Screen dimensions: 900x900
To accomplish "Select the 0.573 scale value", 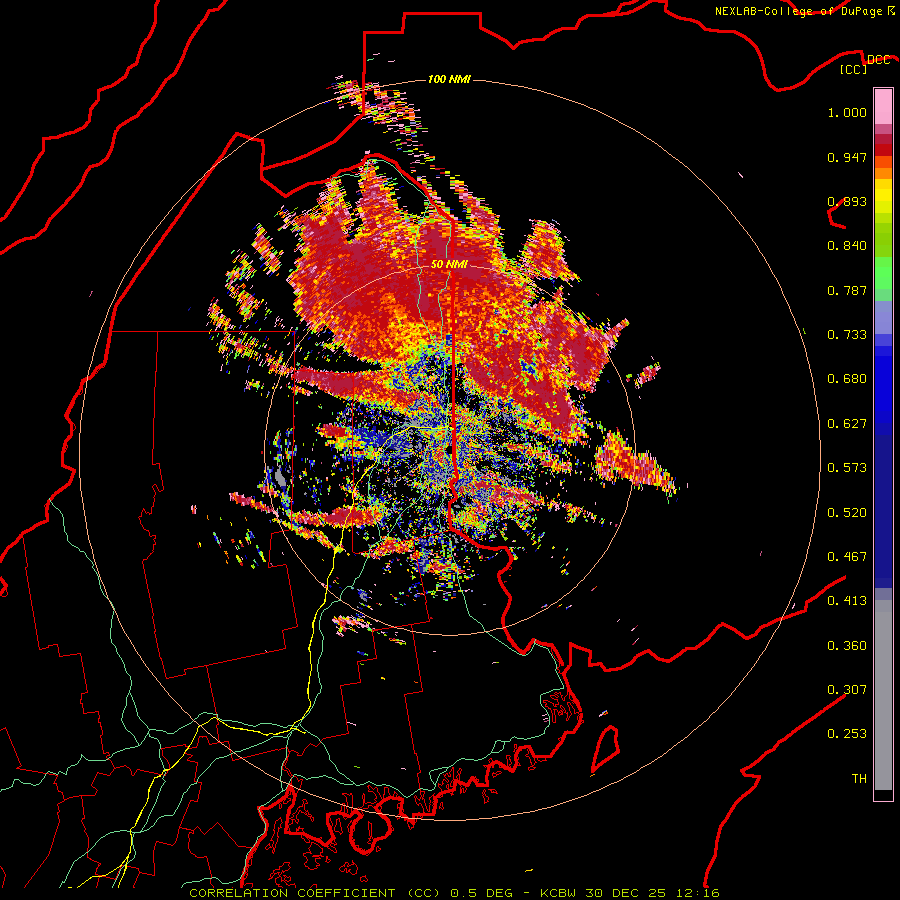I will click(x=847, y=468).
